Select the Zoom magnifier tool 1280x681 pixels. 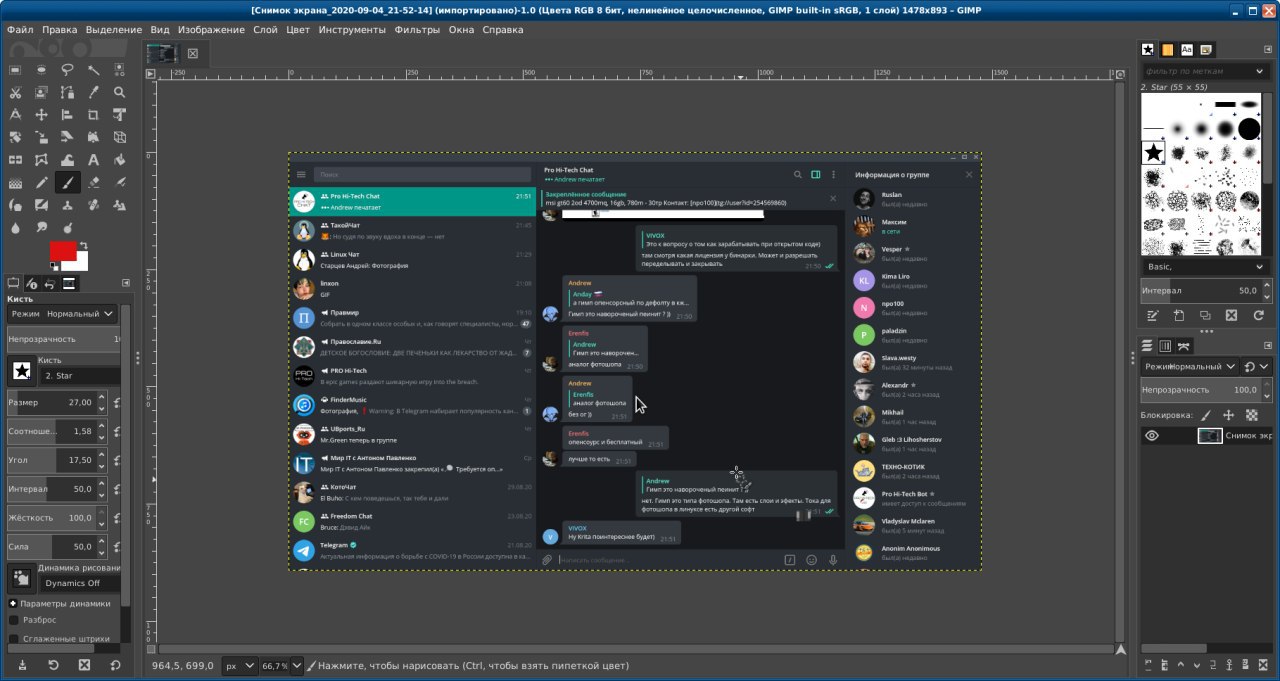click(119, 93)
